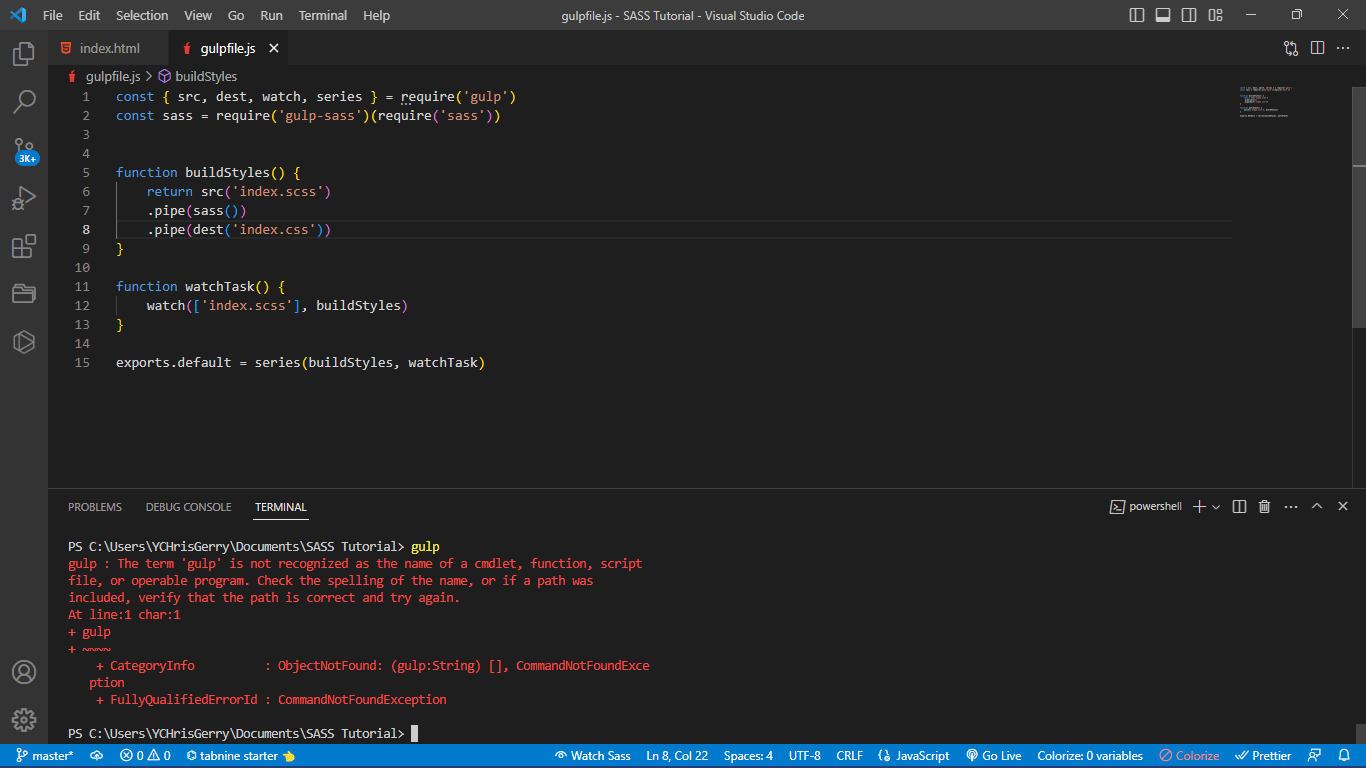This screenshot has height=768, width=1366.
Task: Toggle Prettier in the status bar
Action: click(1263, 755)
